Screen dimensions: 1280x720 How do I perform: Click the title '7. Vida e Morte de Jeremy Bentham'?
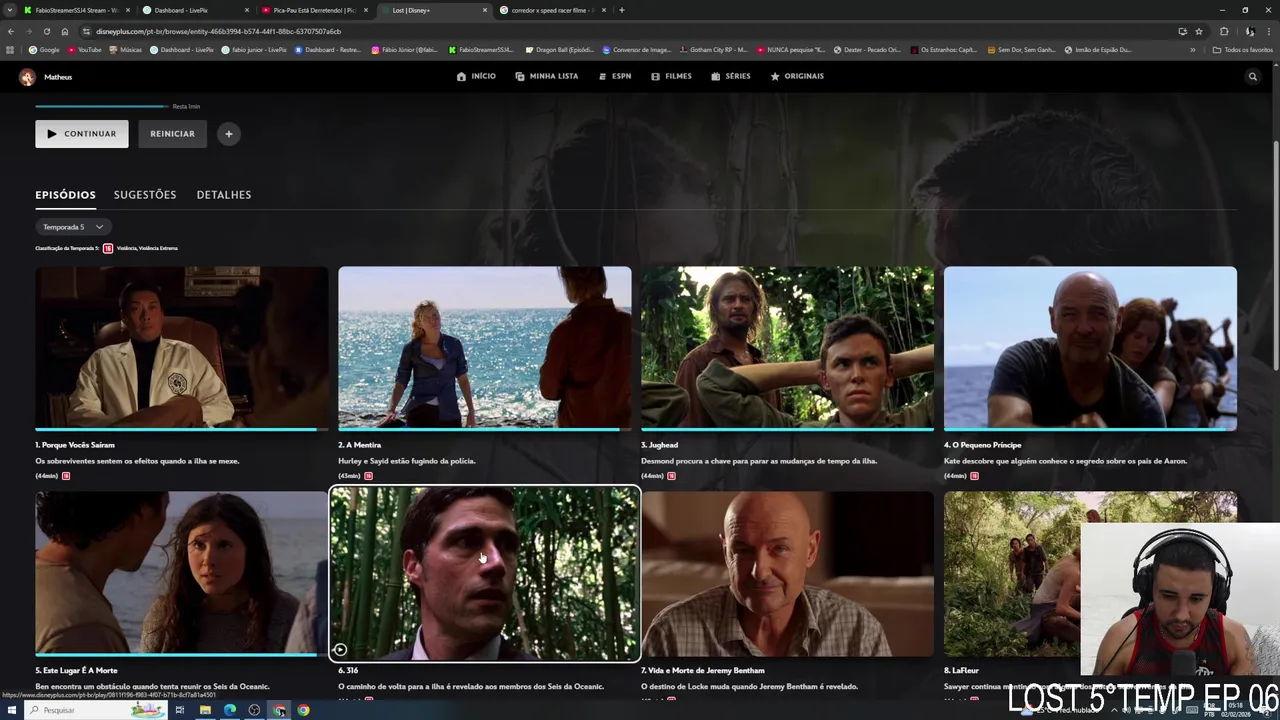tap(703, 670)
